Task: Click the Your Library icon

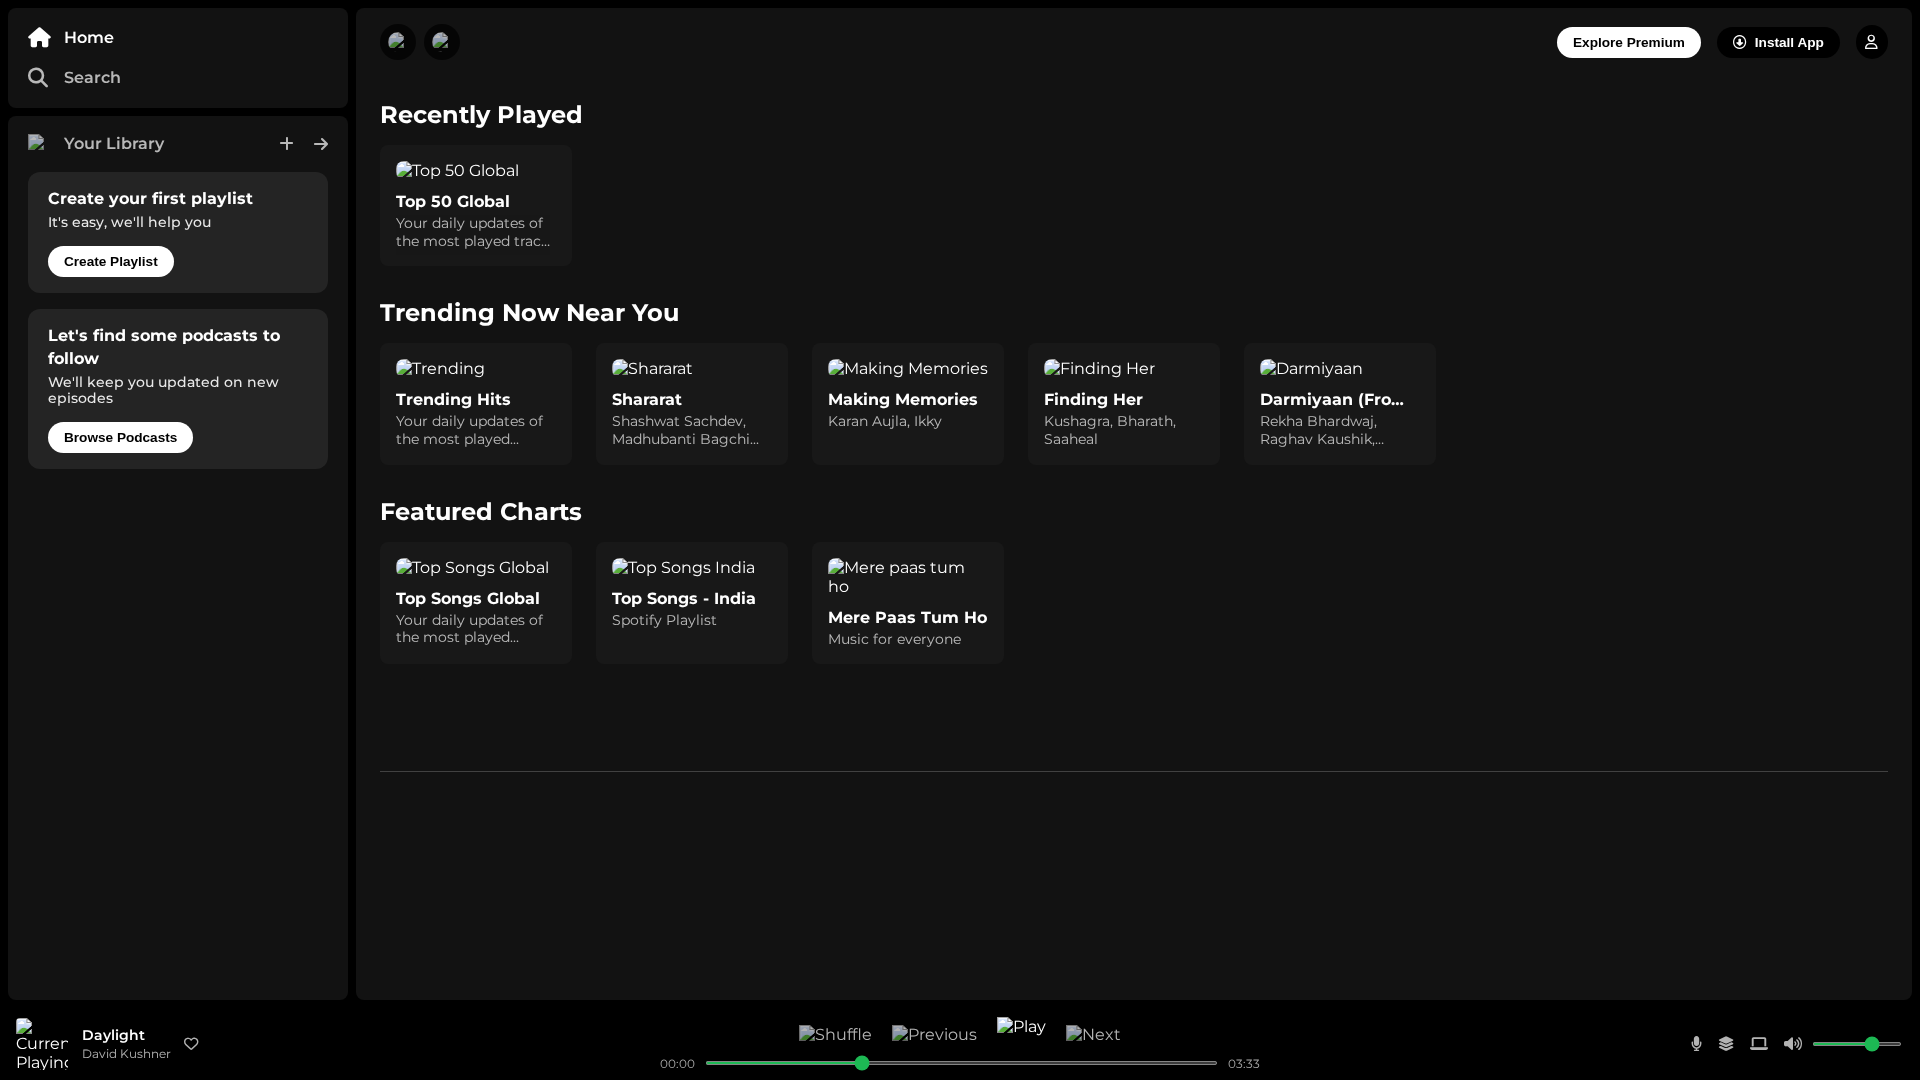Action: coord(37,143)
